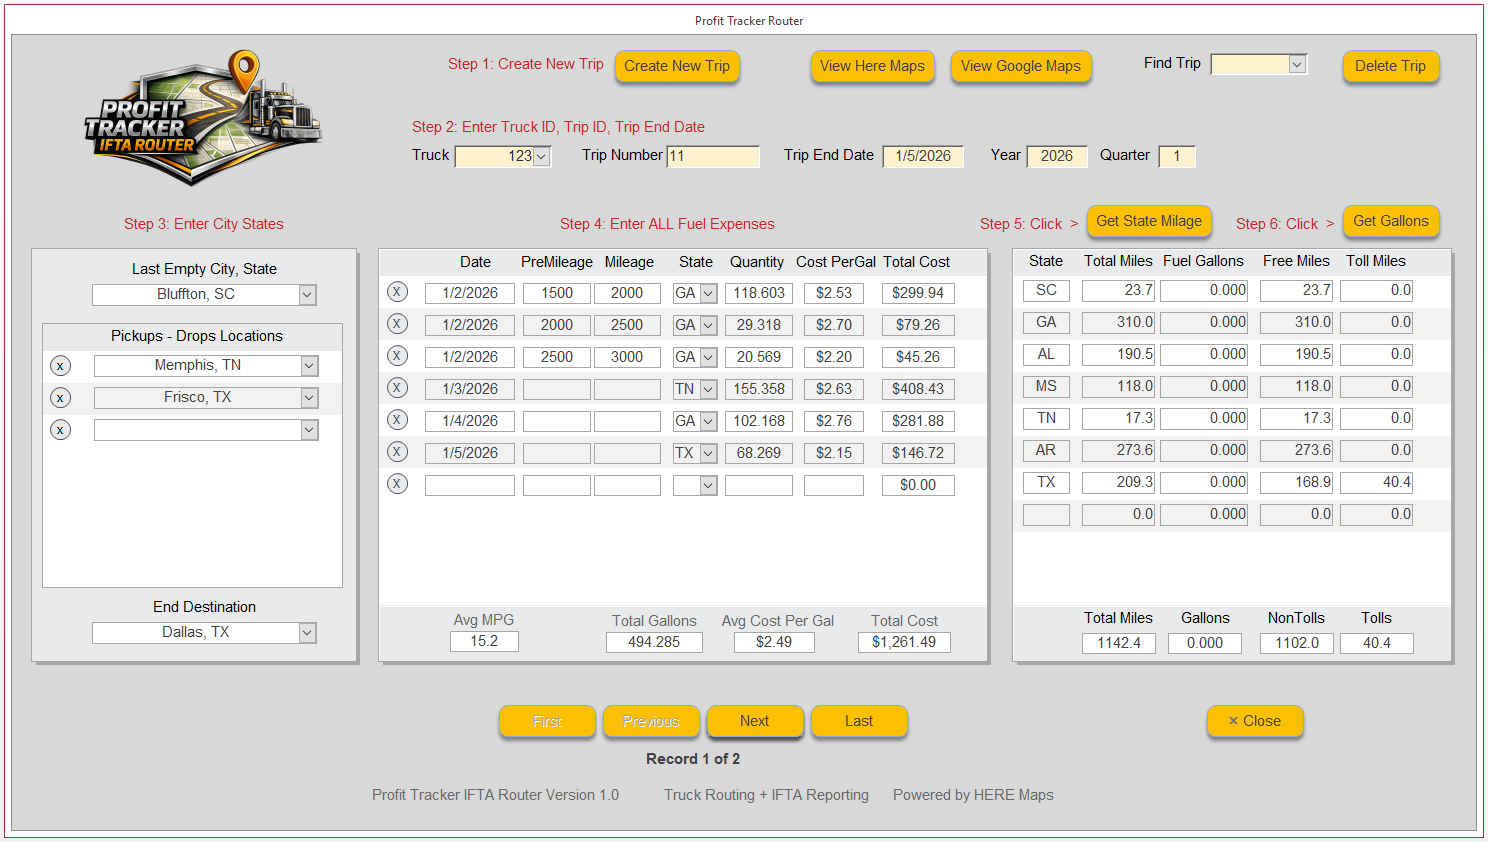This screenshot has height=842, width=1488.
Task: Open the State dropdown on the 1/5/2026 row
Action: (708, 453)
